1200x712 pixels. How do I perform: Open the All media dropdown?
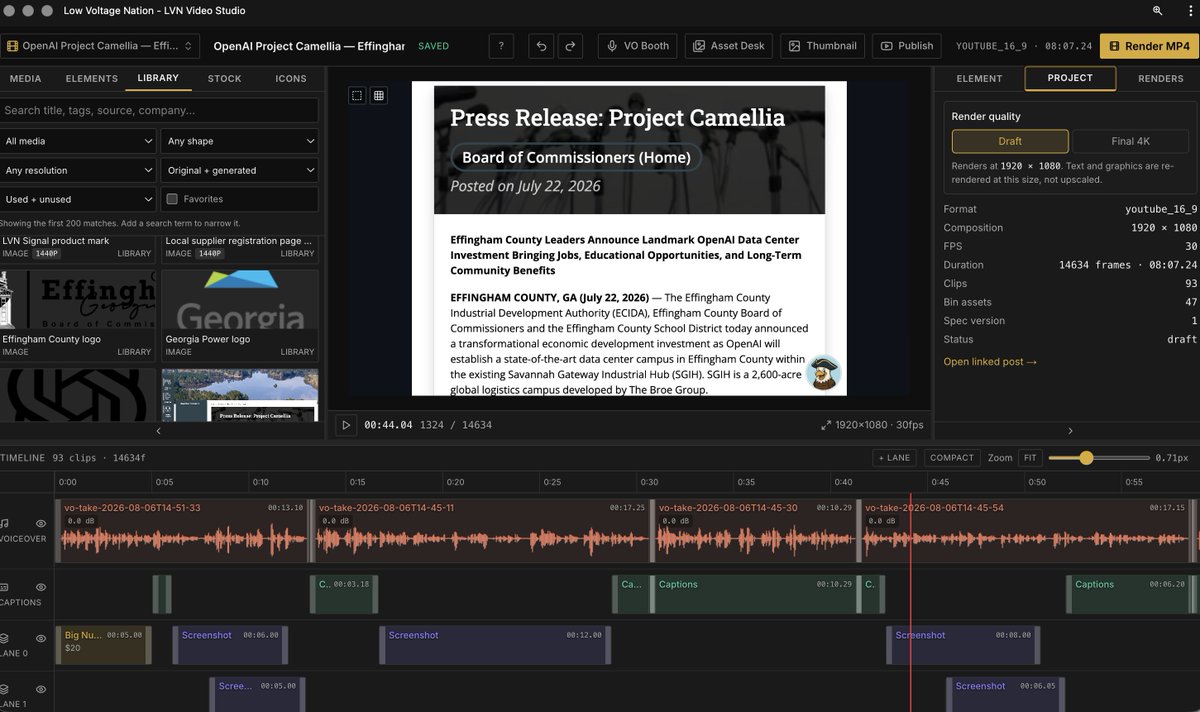(78, 141)
